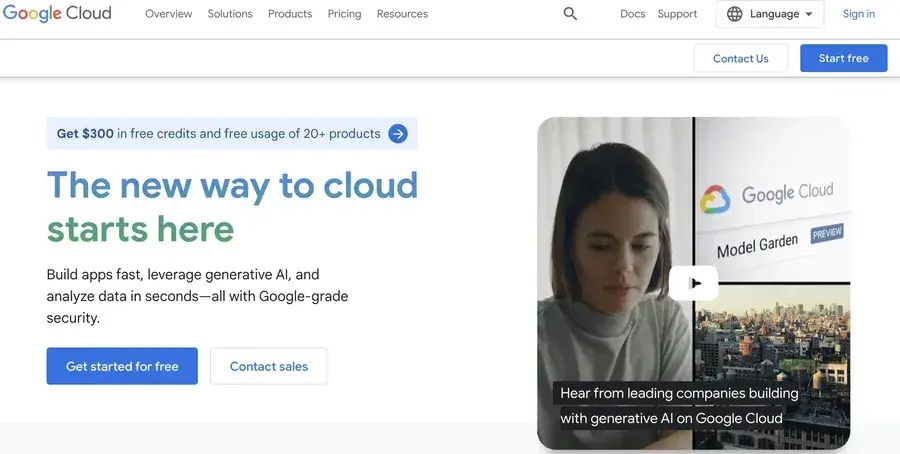Screen dimensions: 900x454
Task: Open the Support link
Action: pos(677,14)
